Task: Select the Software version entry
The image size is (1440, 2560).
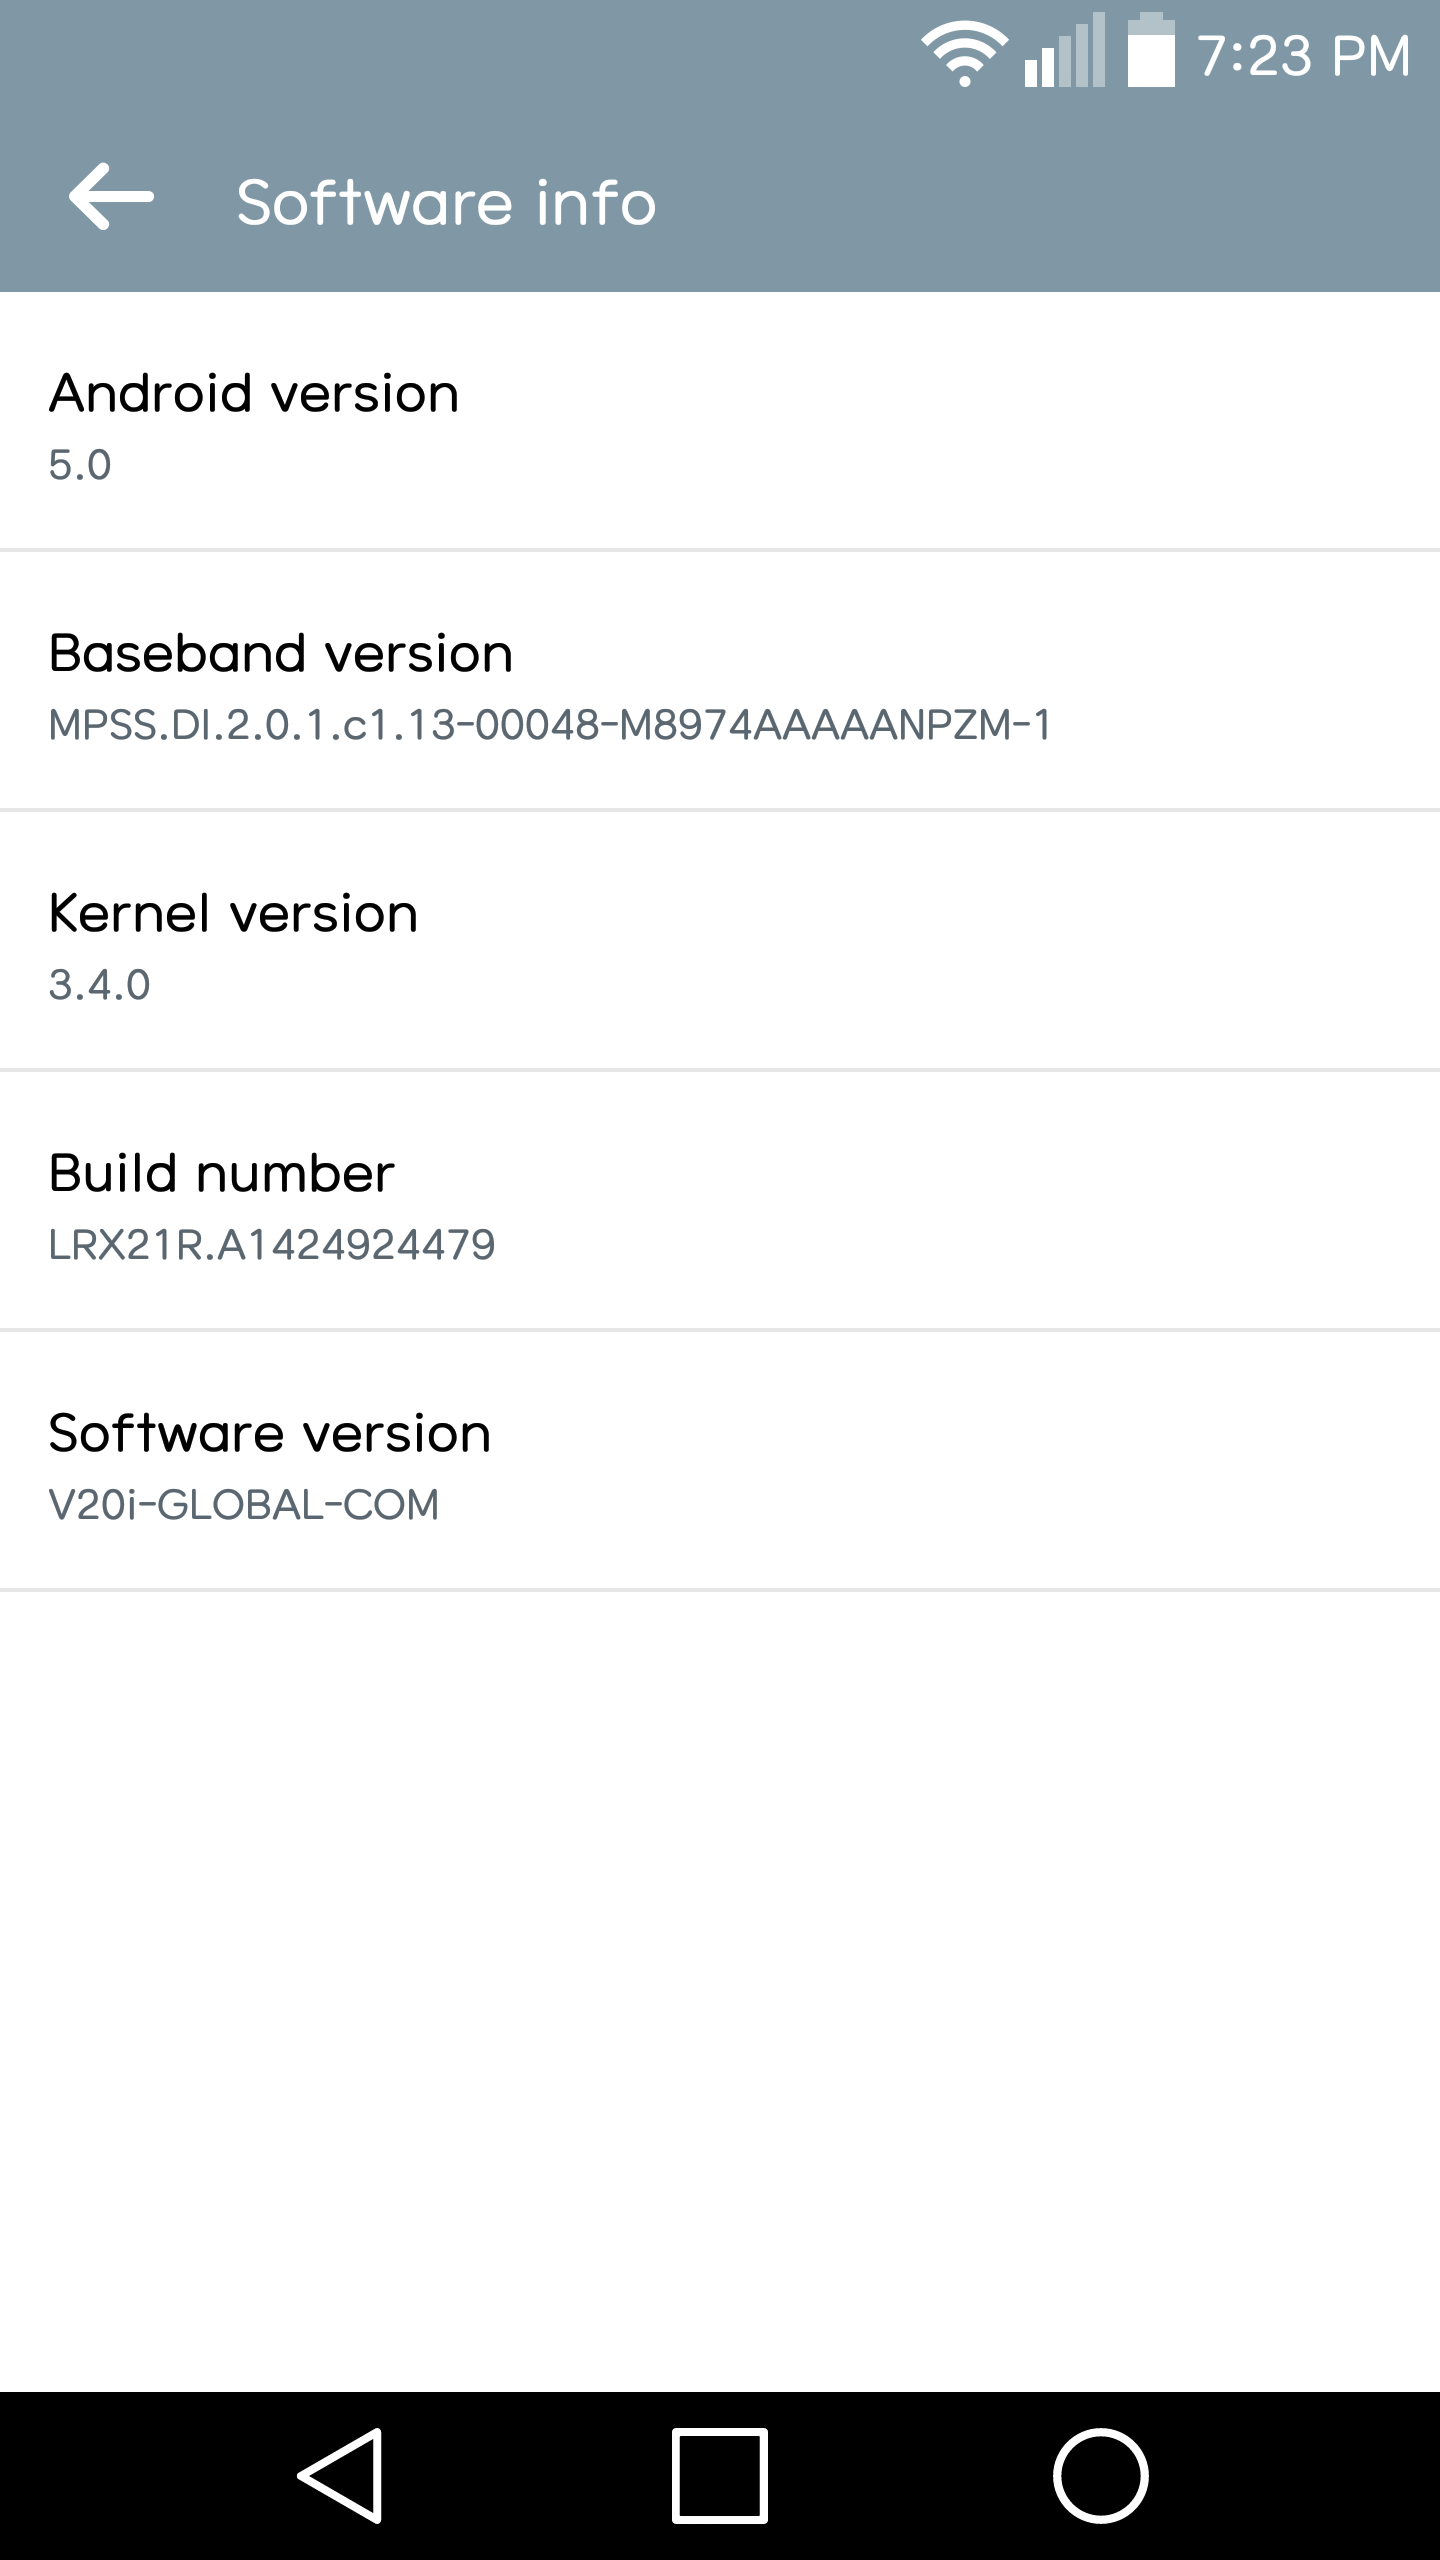Action: point(720,1465)
